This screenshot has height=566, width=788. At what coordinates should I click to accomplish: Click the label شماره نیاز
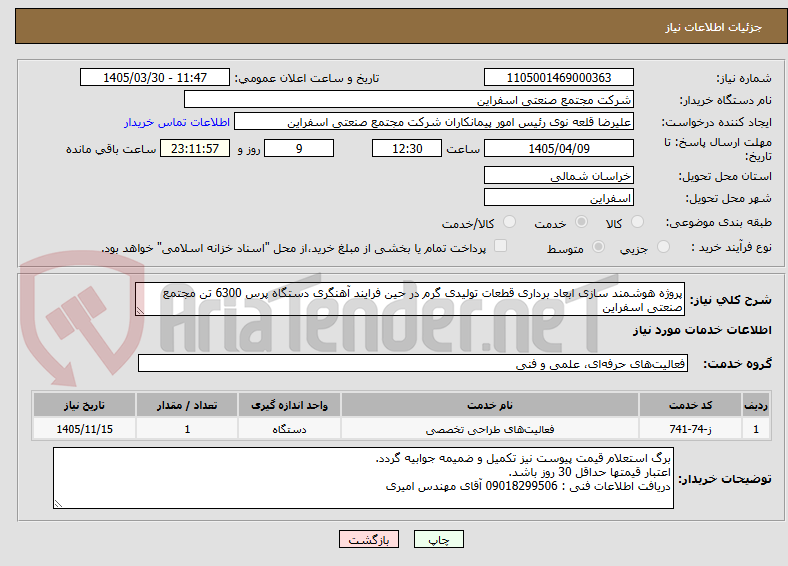(744, 78)
